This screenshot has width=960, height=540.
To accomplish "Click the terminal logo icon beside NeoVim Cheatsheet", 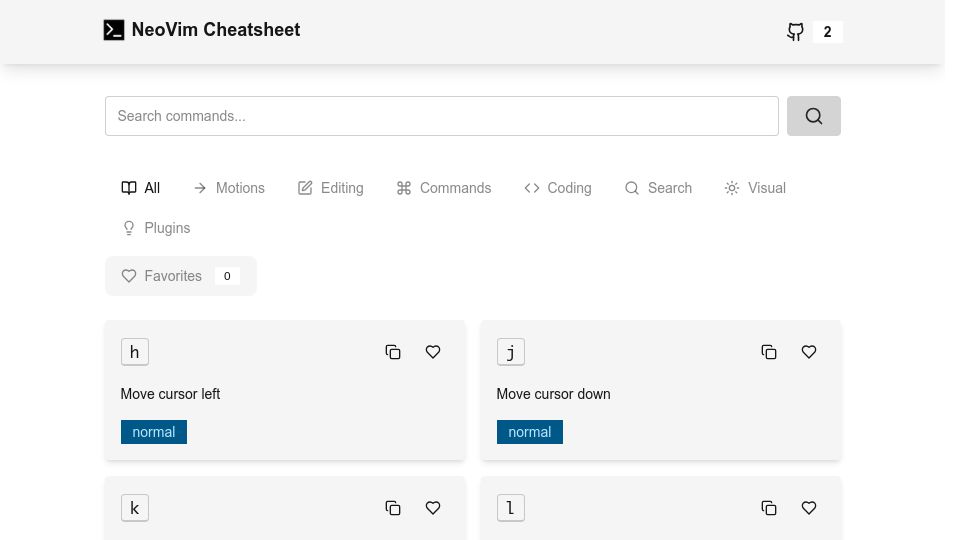I will [114, 30].
